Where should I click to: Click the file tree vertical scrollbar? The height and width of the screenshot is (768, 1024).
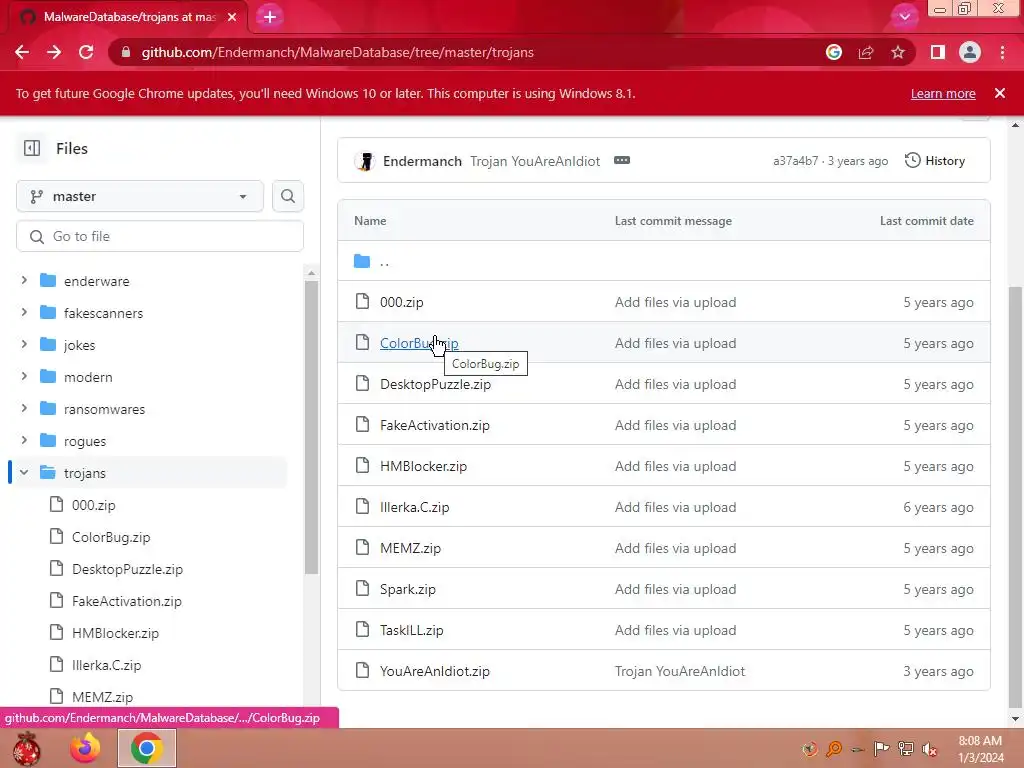[x=312, y=428]
